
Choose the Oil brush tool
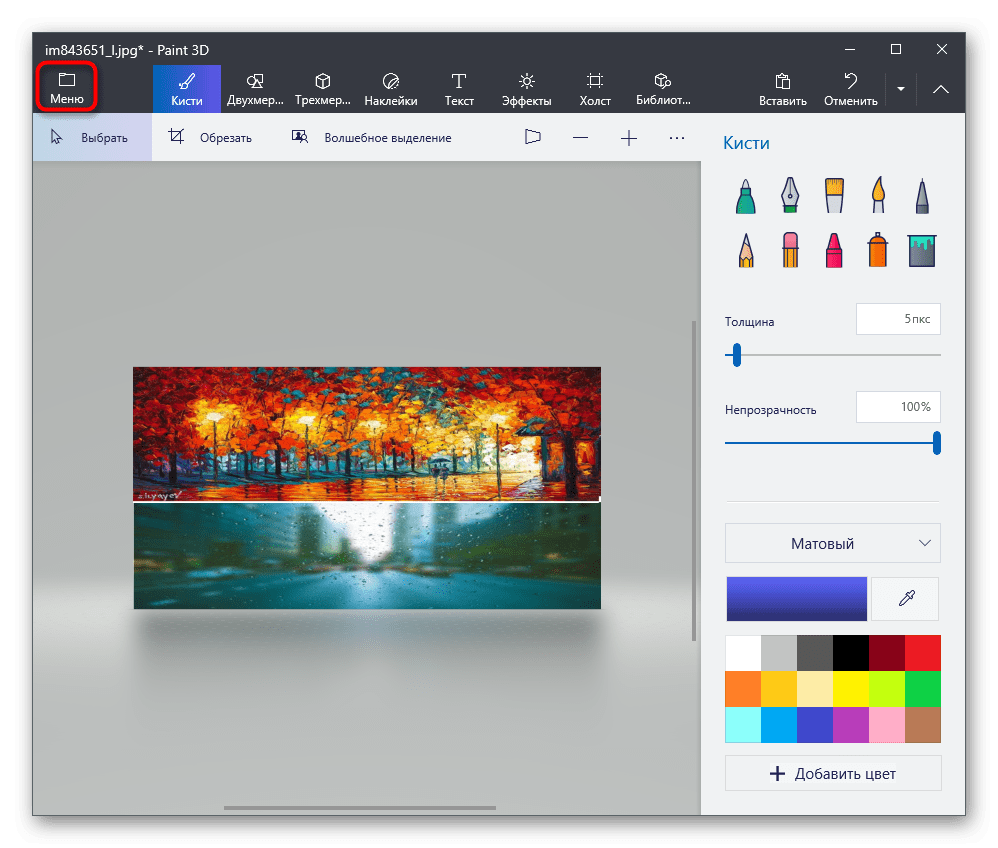[835, 196]
